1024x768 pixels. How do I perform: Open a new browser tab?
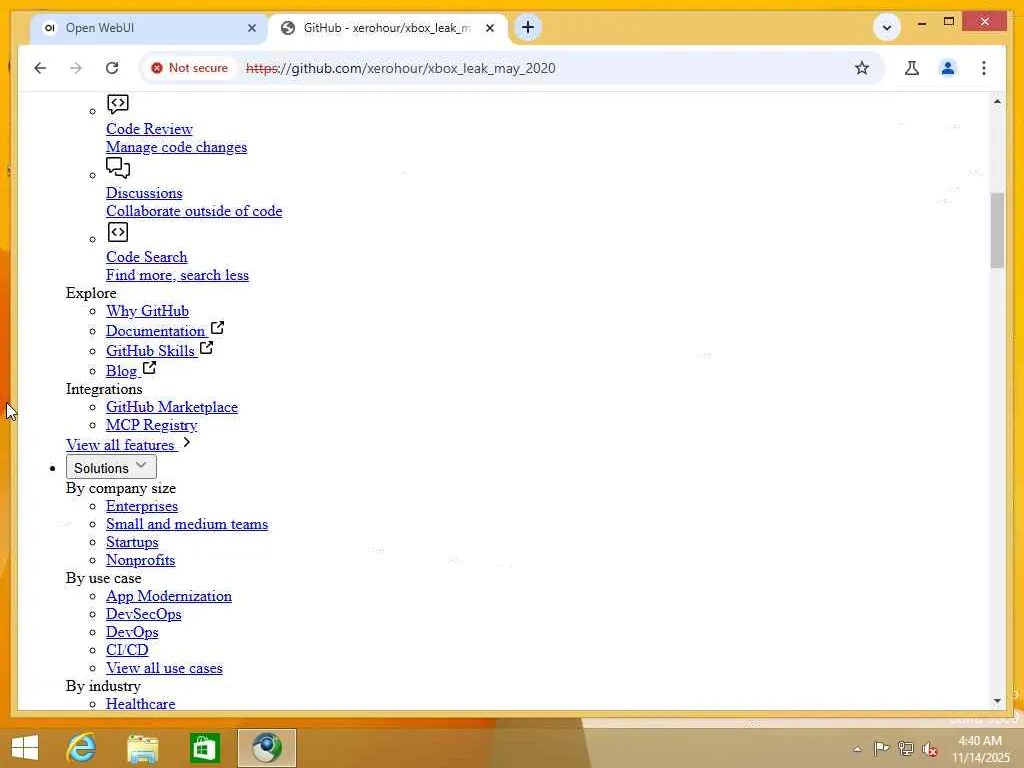528,27
